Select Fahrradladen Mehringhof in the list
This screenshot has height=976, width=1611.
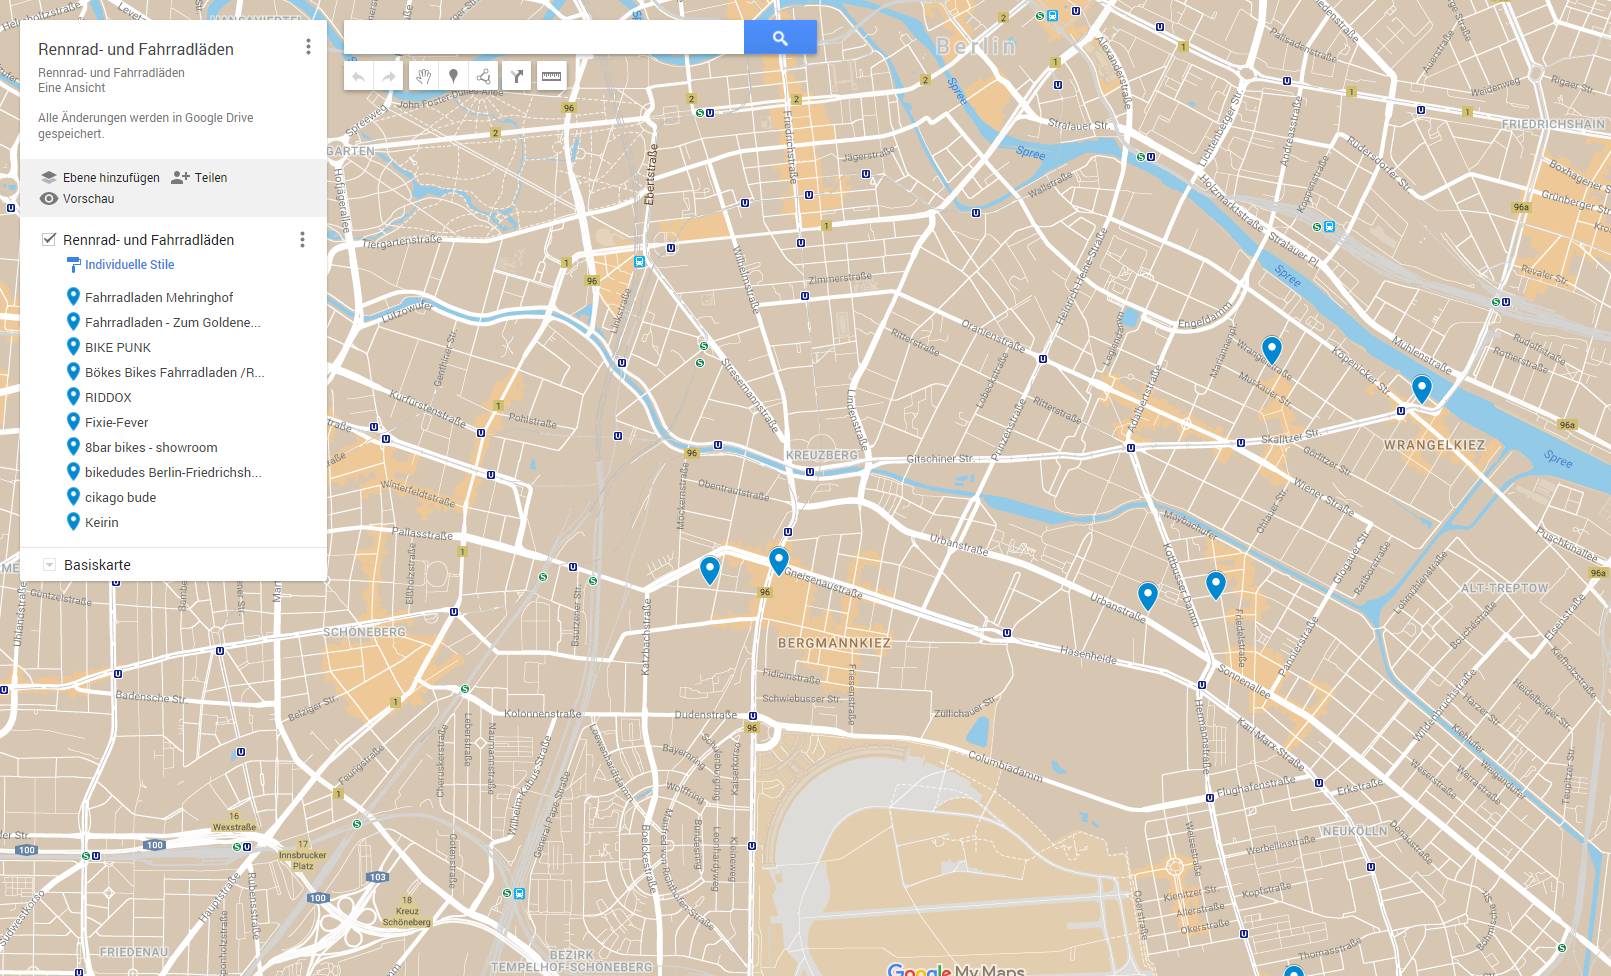point(158,297)
